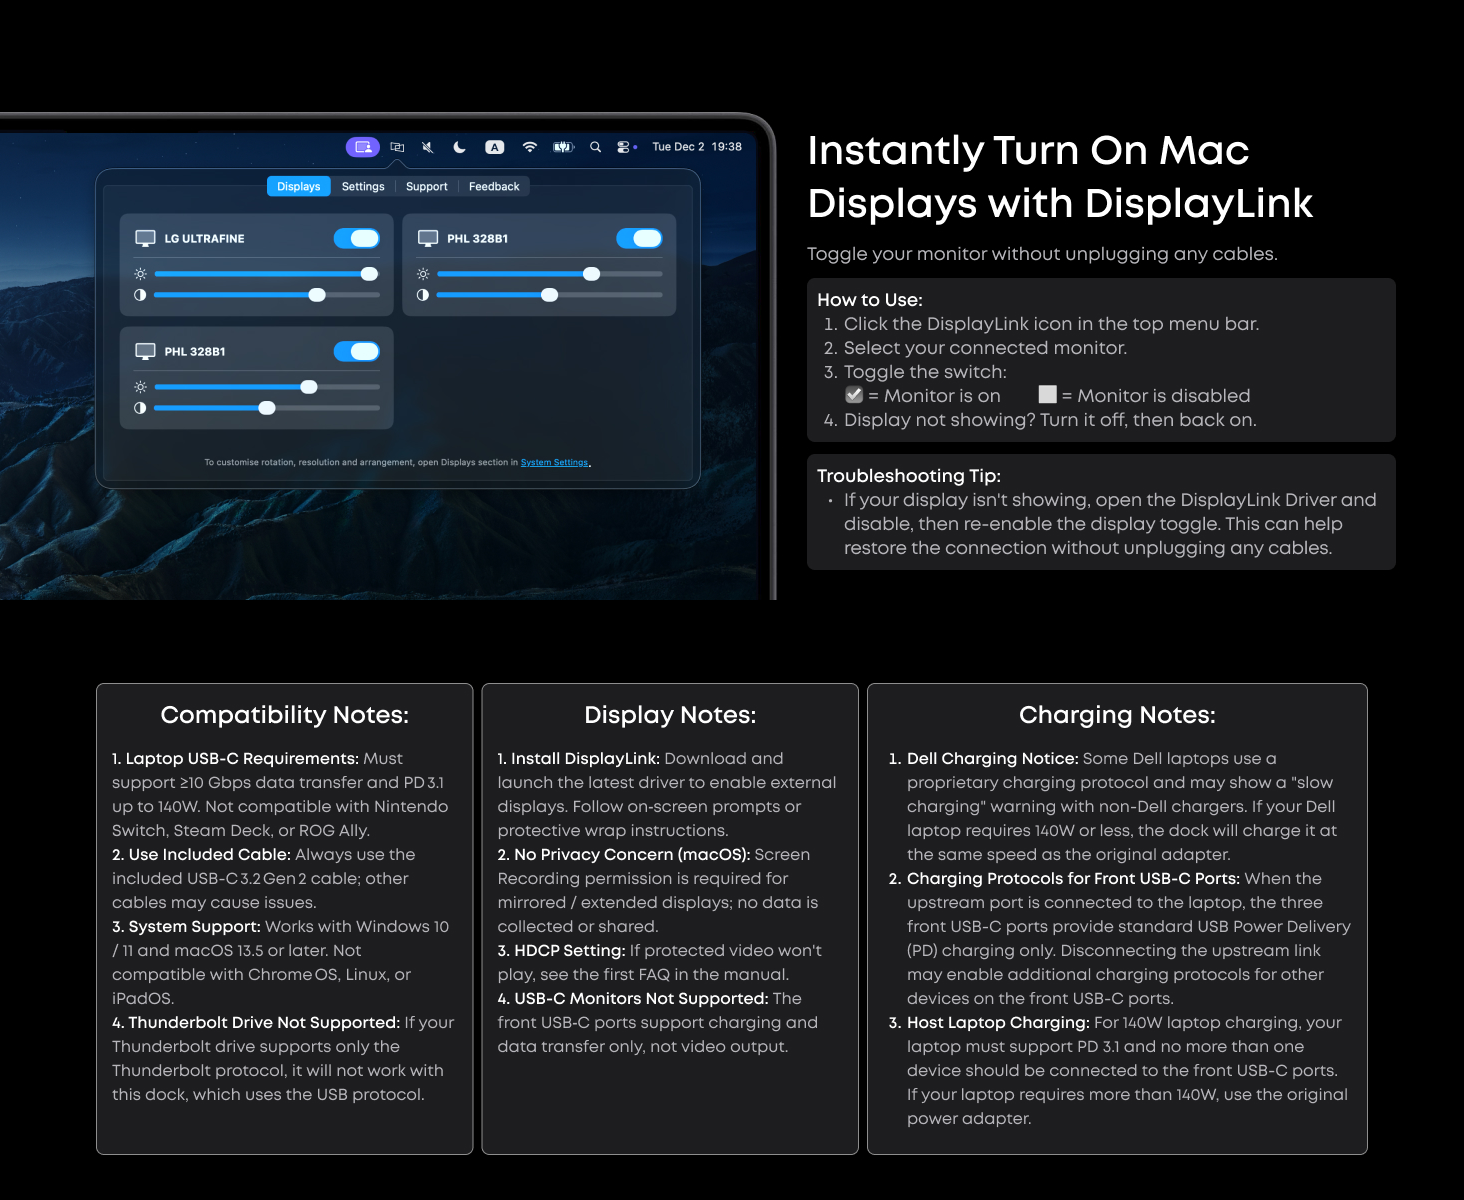Open the screen mirroring menu bar icon
The height and width of the screenshot is (1200, 1464).
[397, 147]
